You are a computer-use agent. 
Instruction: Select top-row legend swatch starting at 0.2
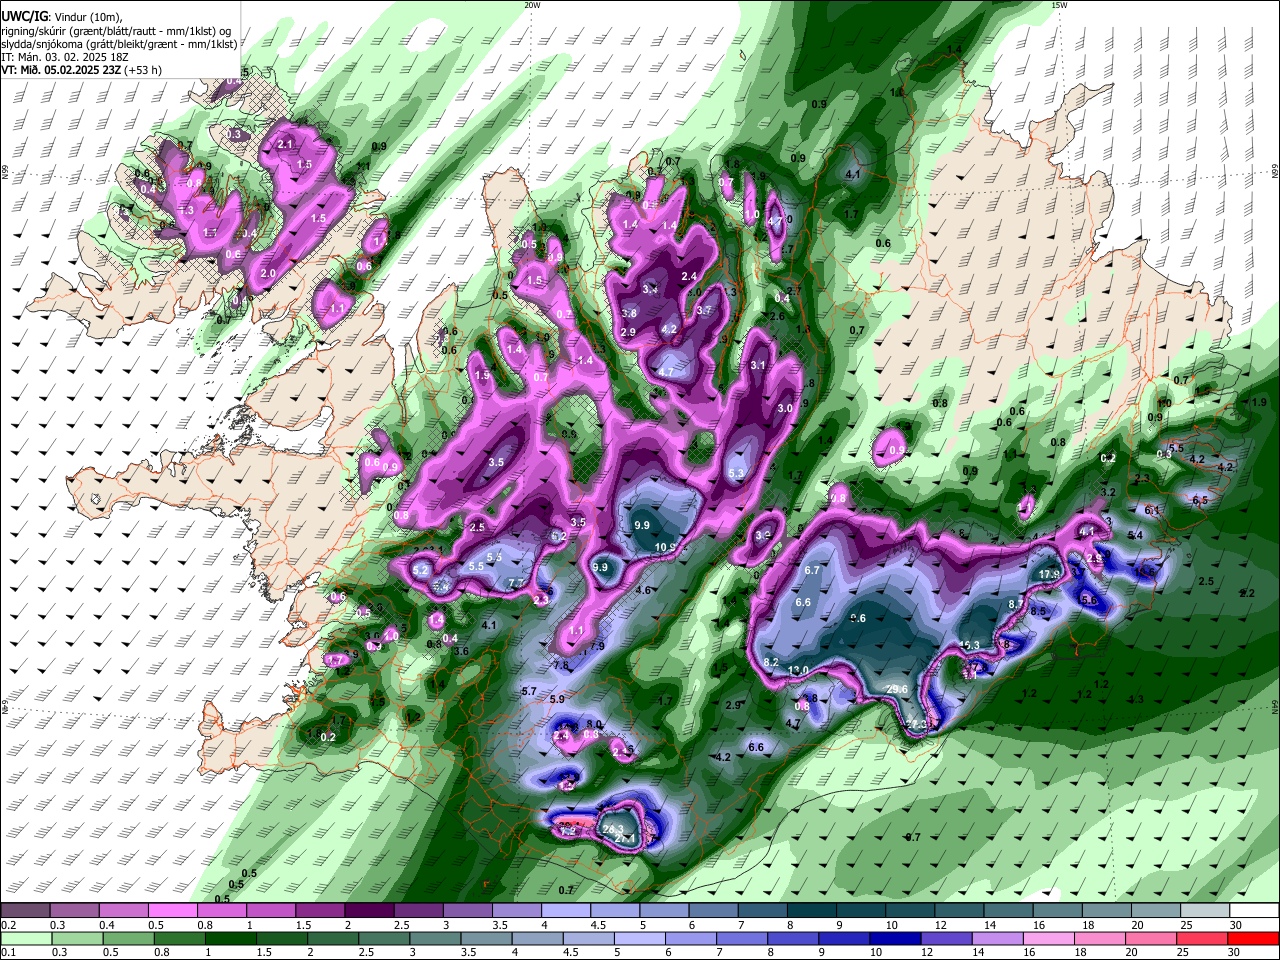[x=25, y=911]
